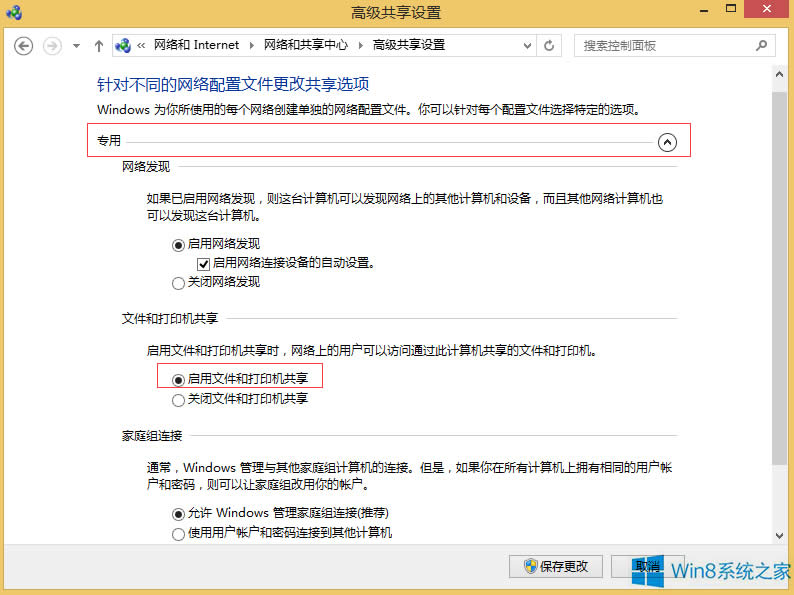794x595 pixels.
Task: Expand the arrow after 网络和共享中心
Action: click(x=361, y=46)
